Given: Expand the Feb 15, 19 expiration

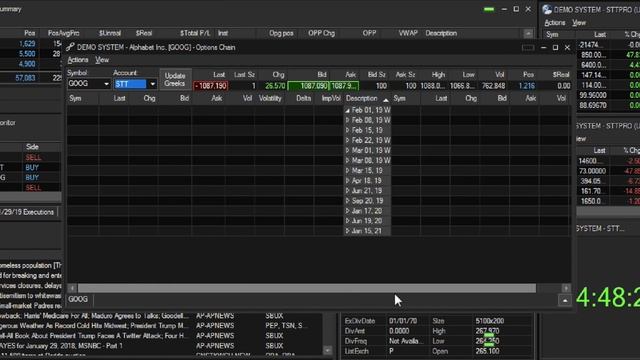Looking at the screenshot, I should (347, 130).
